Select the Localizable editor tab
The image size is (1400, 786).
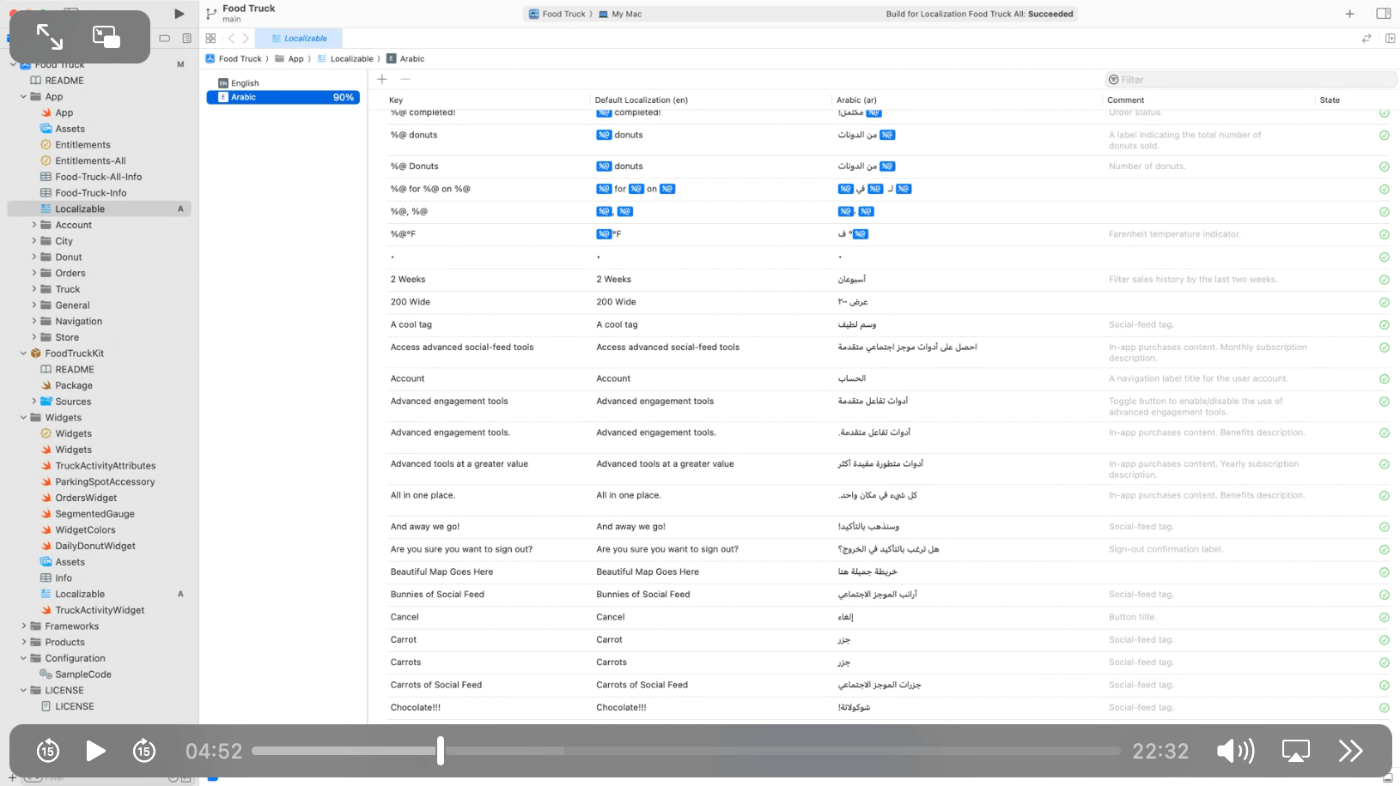pos(299,38)
